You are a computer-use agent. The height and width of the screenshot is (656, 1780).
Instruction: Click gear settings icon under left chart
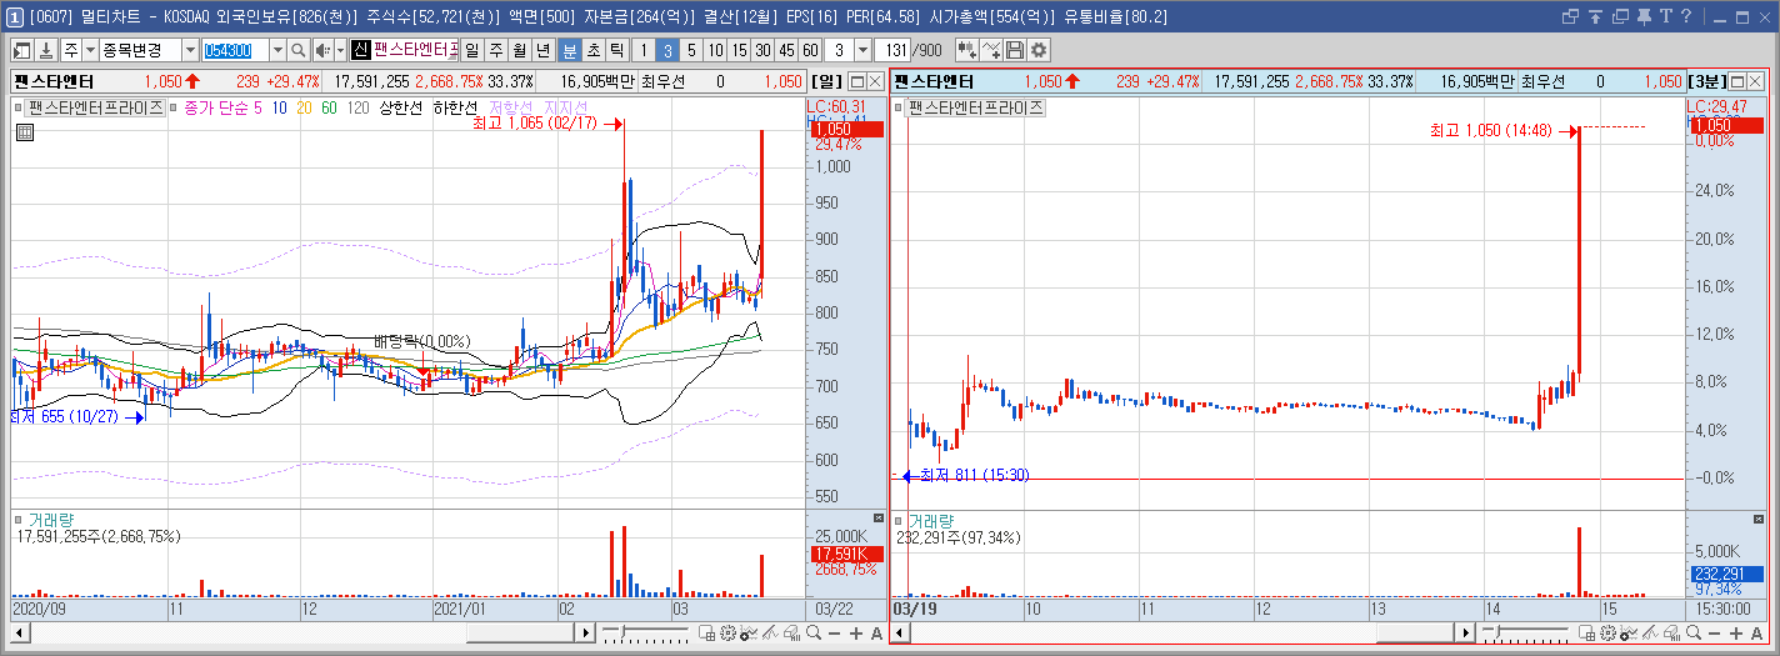point(728,633)
